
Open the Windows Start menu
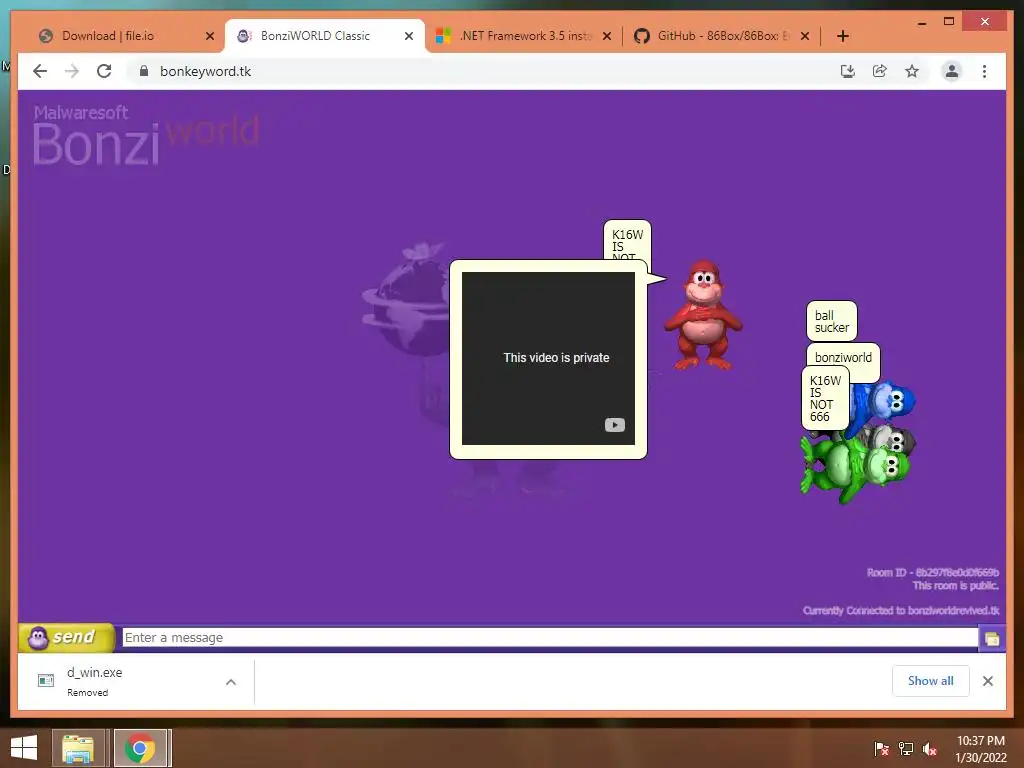24,748
